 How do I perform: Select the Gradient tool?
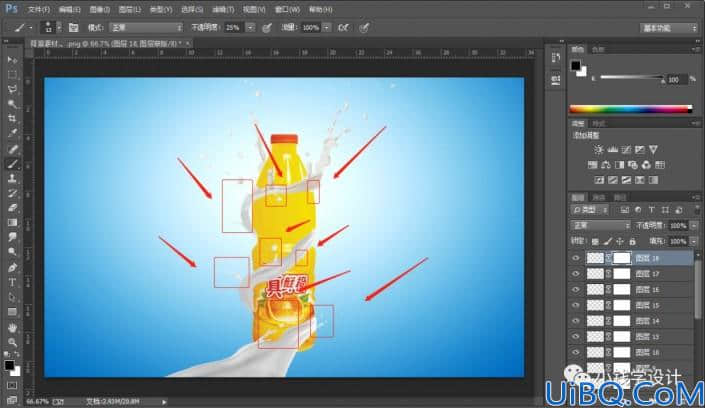tap(12, 223)
